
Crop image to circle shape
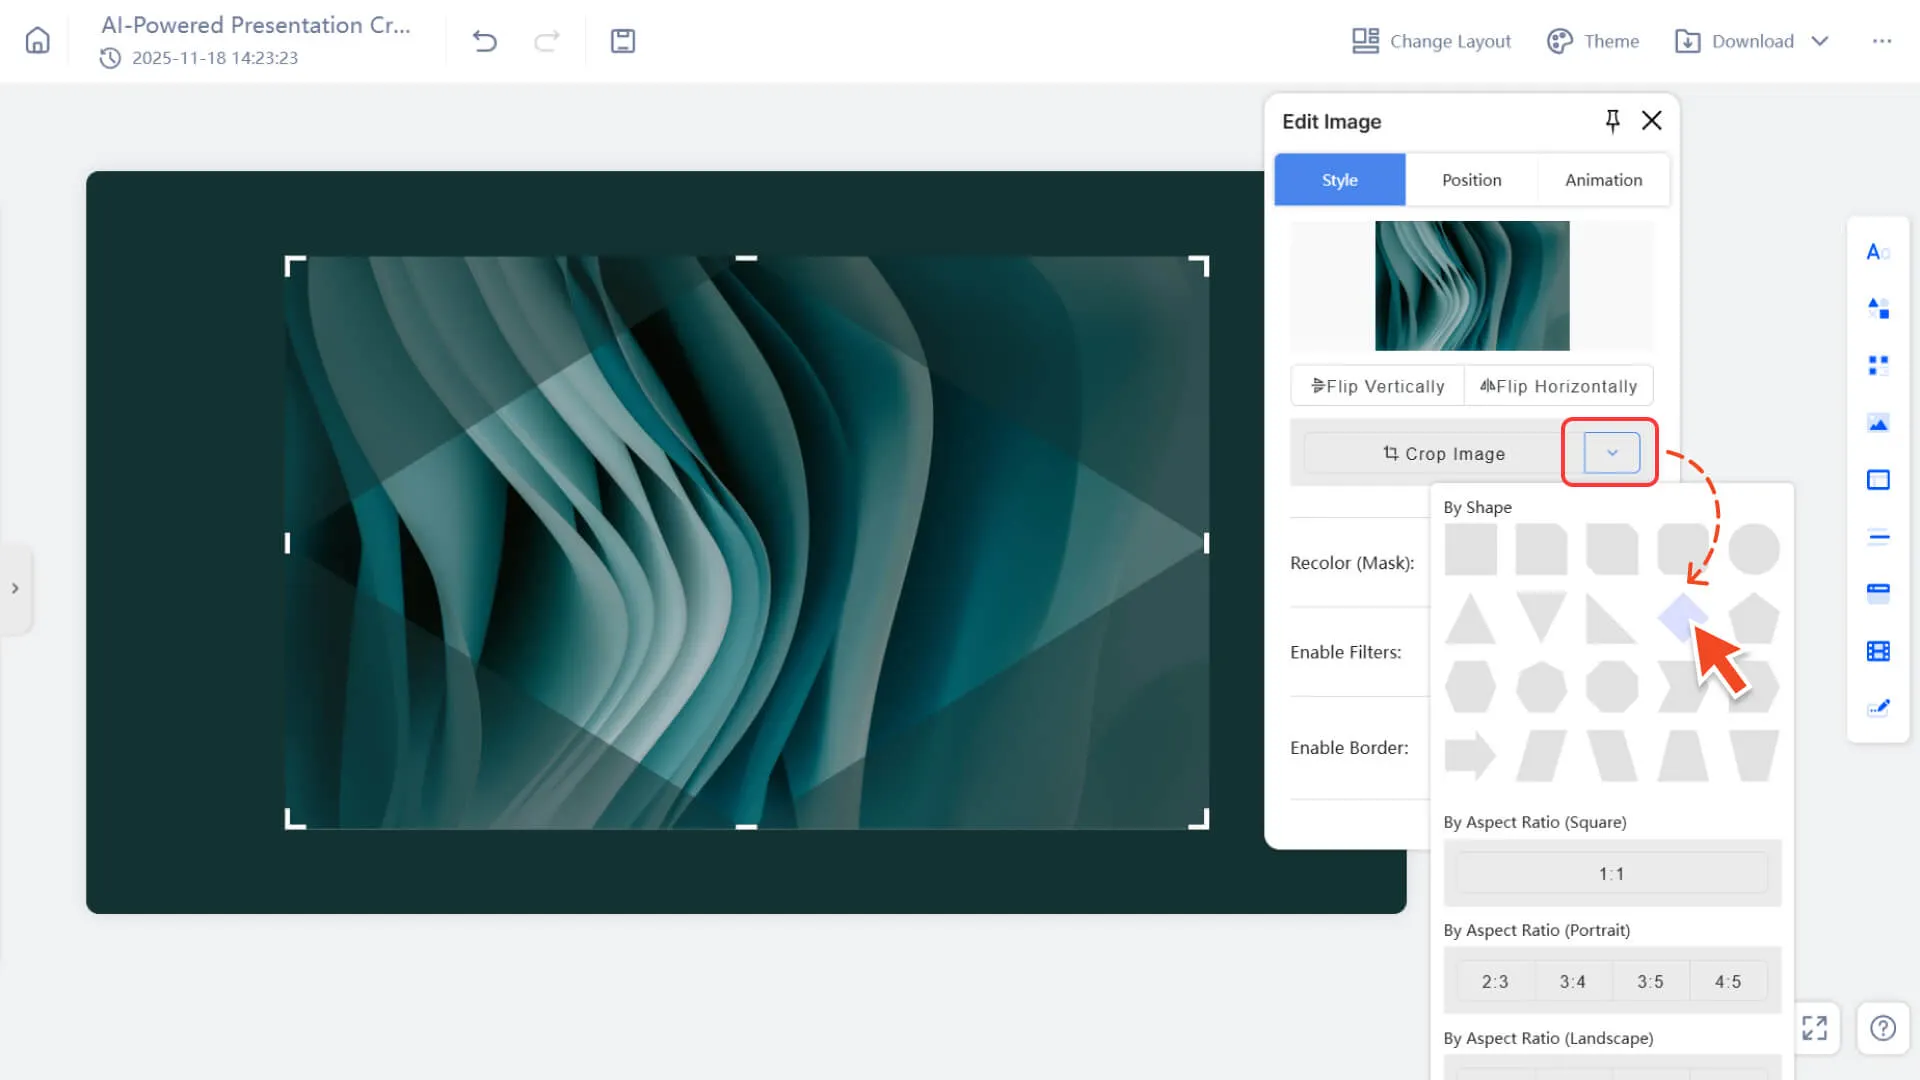click(x=1754, y=549)
